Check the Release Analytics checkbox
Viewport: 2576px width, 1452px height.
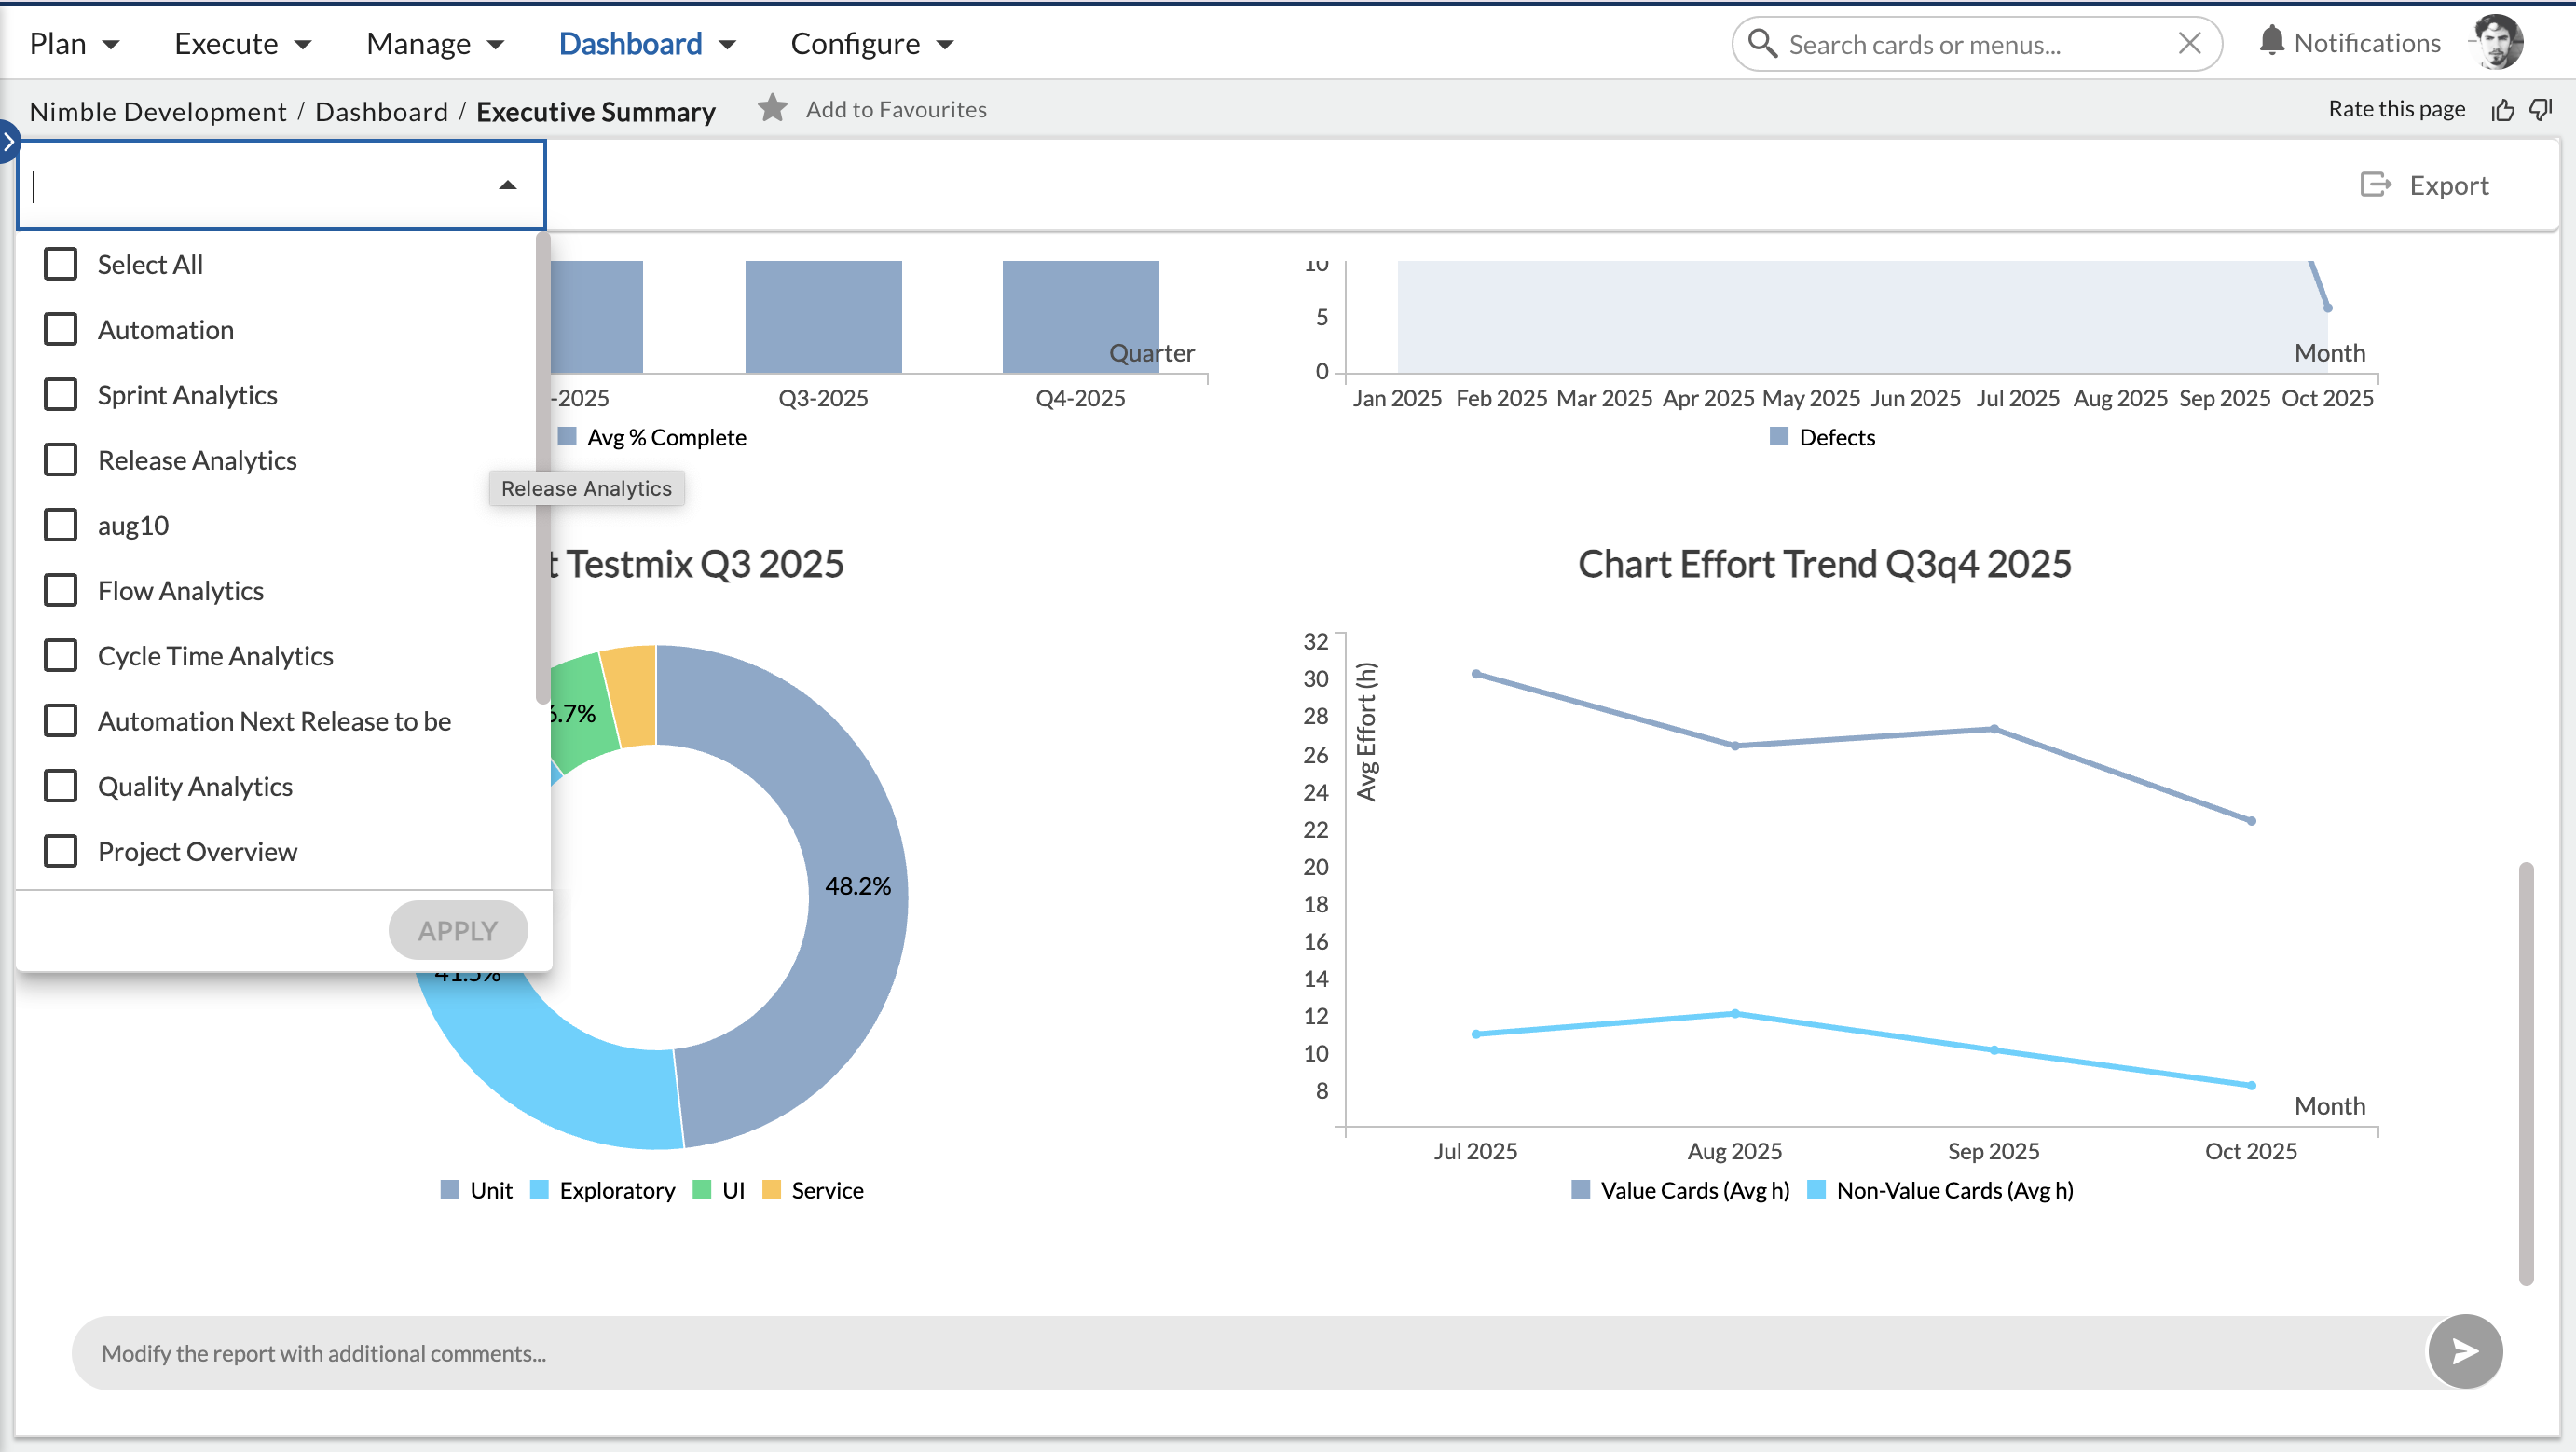pyautogui.click(x=61, y=460)
